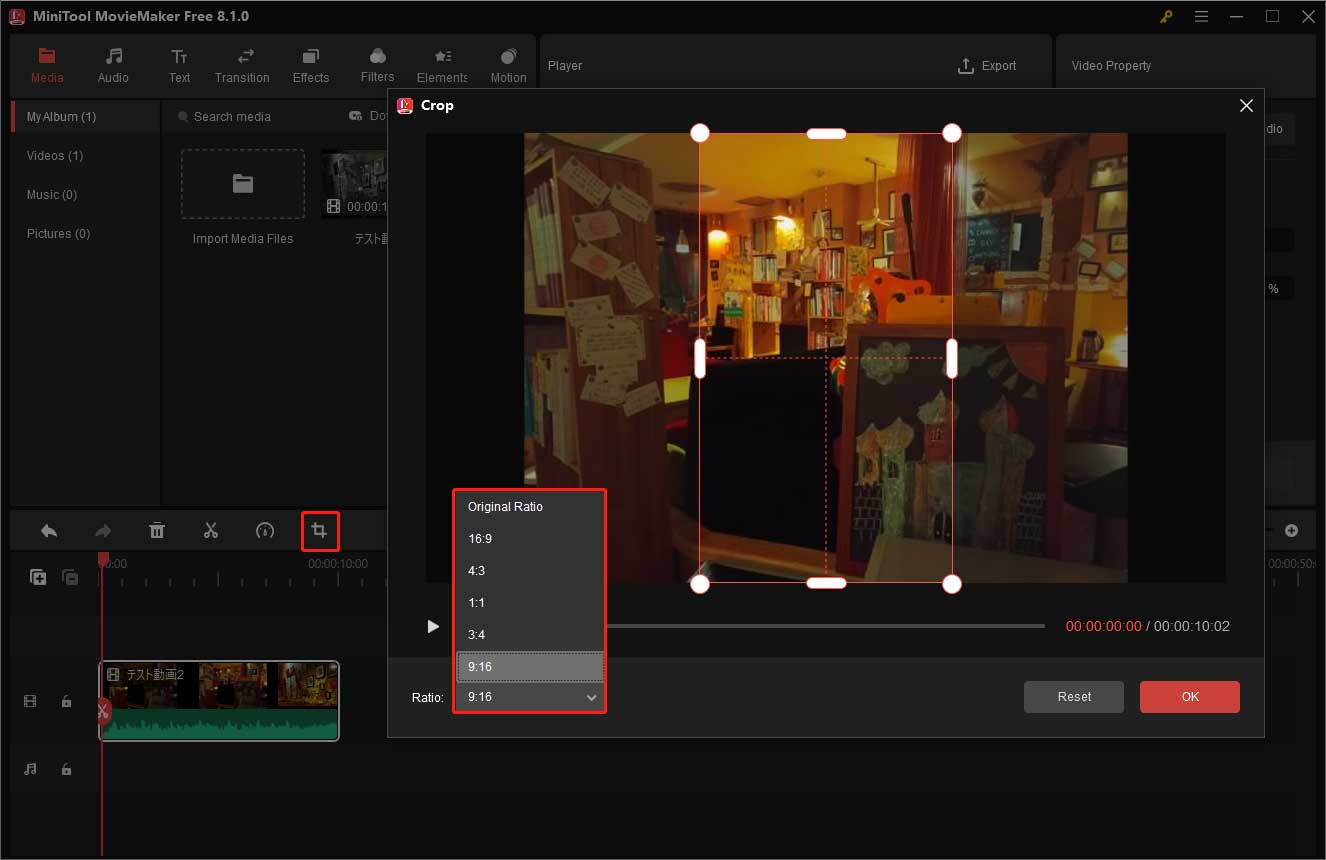The width and height of the screenshot is (1326, 860).
Task: Open the hamburger menu in title bar
Action: point(1201,17)
